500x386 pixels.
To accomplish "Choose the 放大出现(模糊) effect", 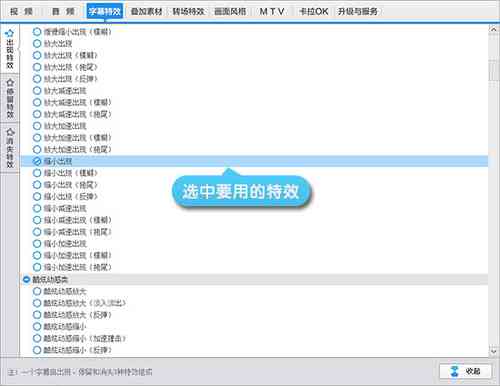I will [65, 55].
